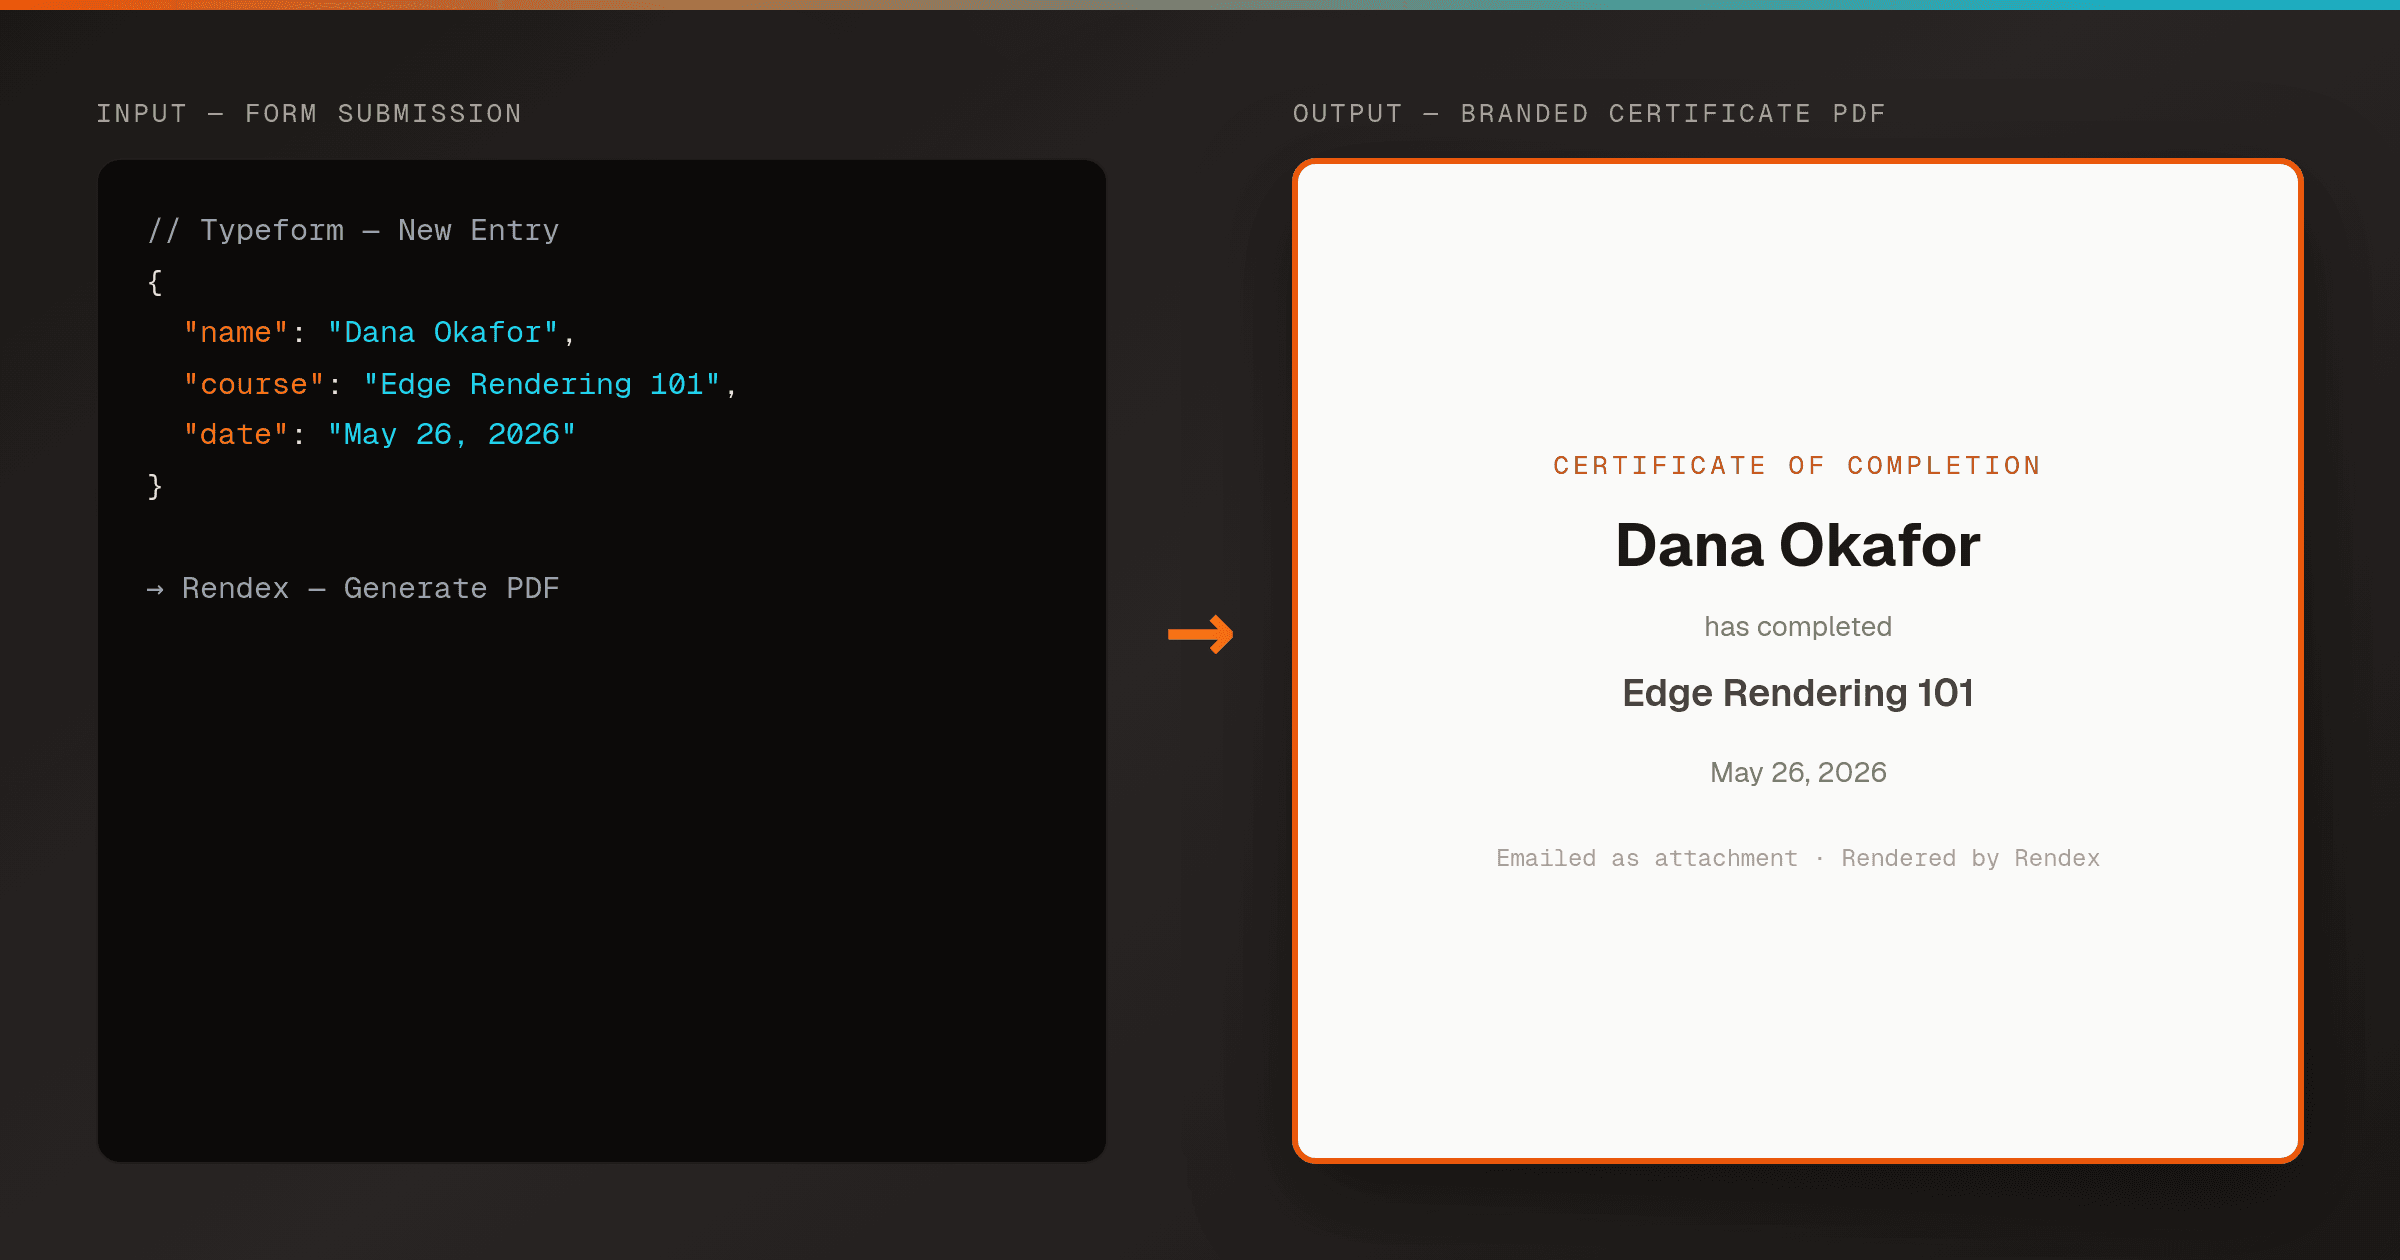Click the 'Emailed as attachment' footer text
2400x1260 pixels.
click(1647, 859)
